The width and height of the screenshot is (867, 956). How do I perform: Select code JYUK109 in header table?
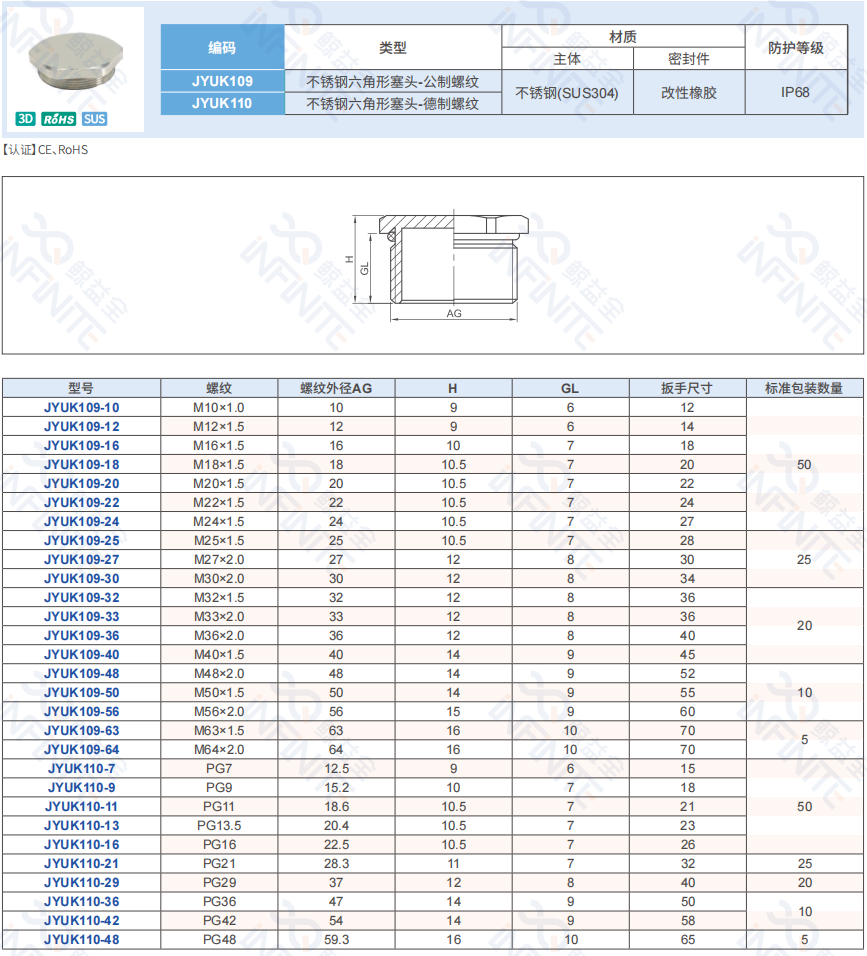point(223,81)
